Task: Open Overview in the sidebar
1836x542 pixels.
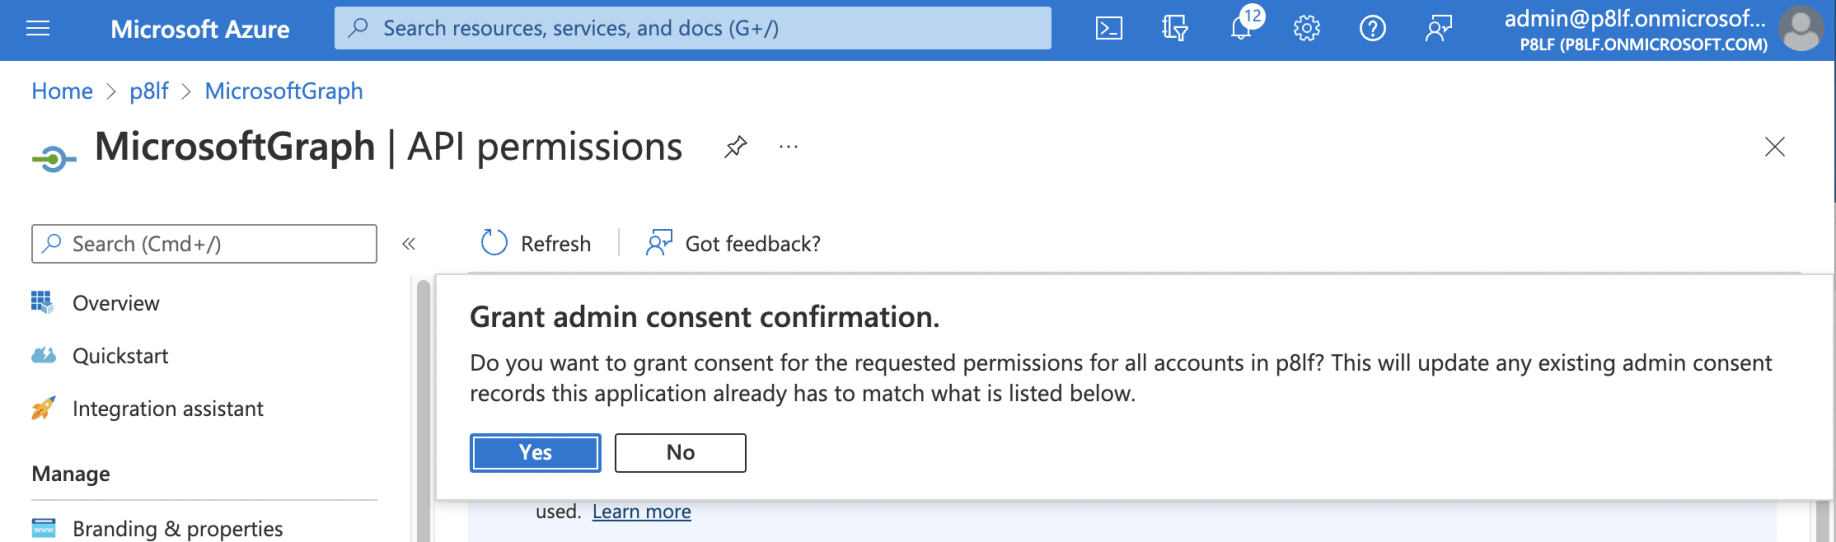Action: (x=115, y=303)
